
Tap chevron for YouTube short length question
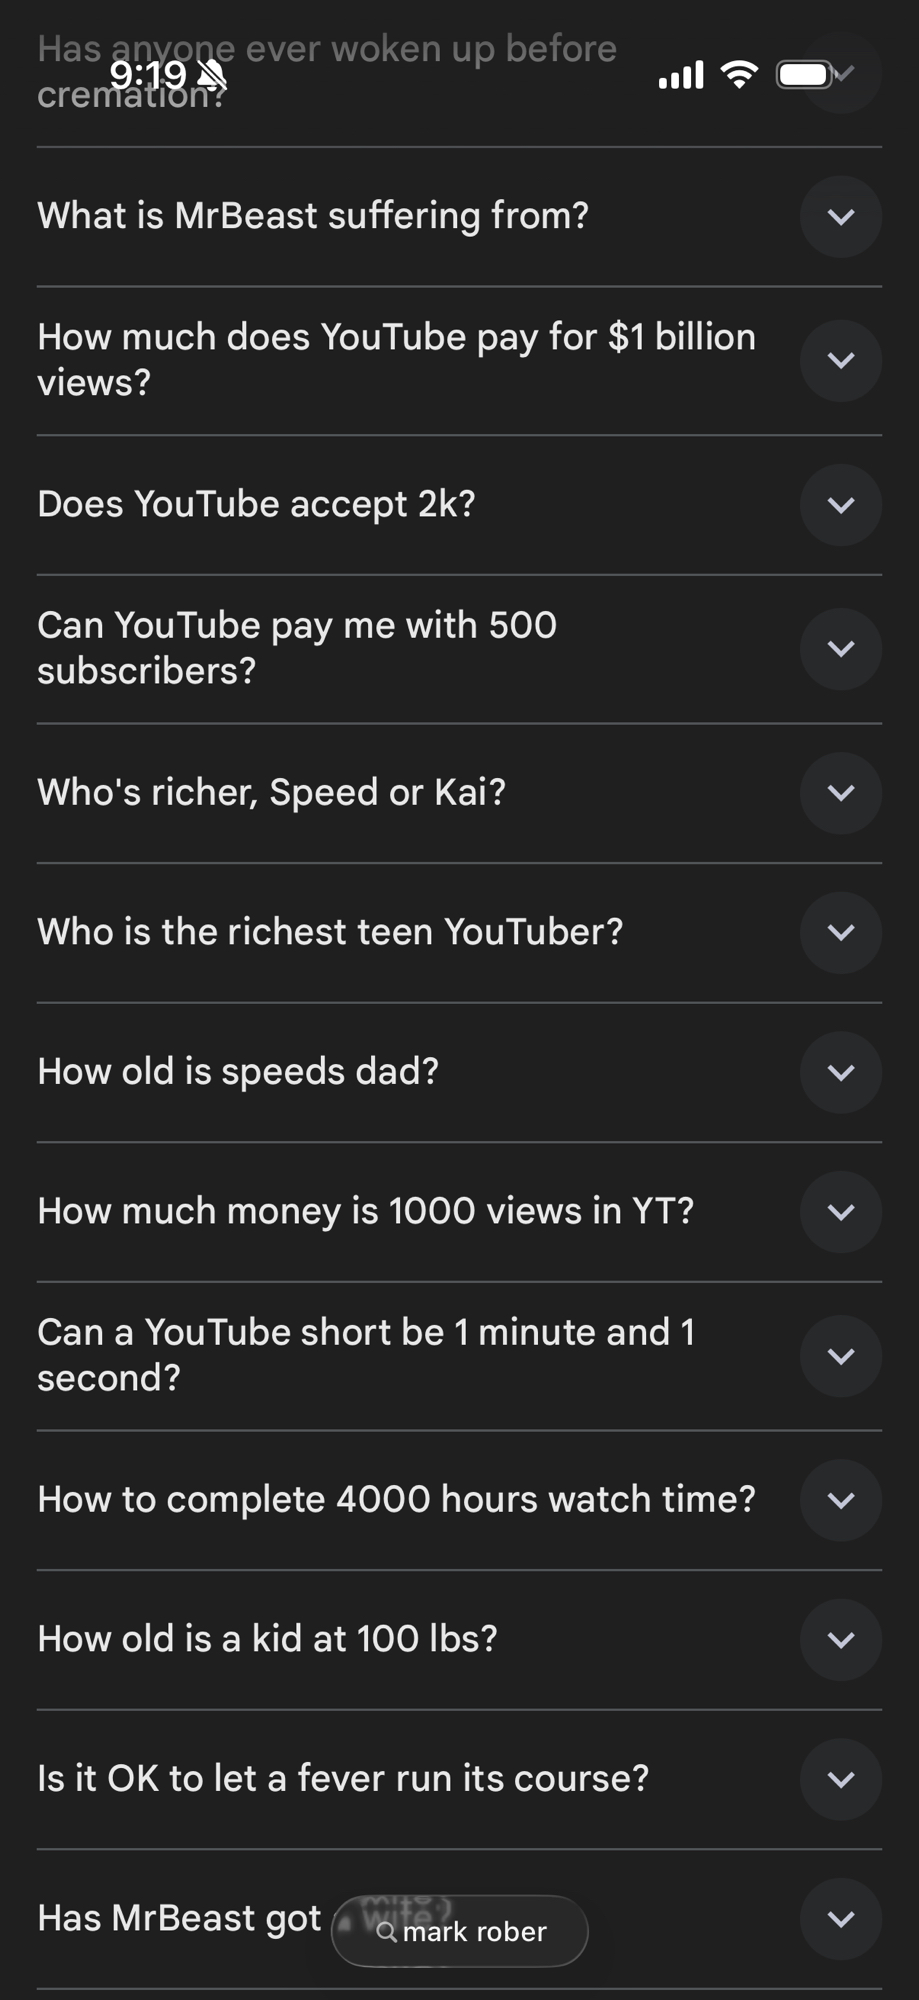coord(841,1356)
